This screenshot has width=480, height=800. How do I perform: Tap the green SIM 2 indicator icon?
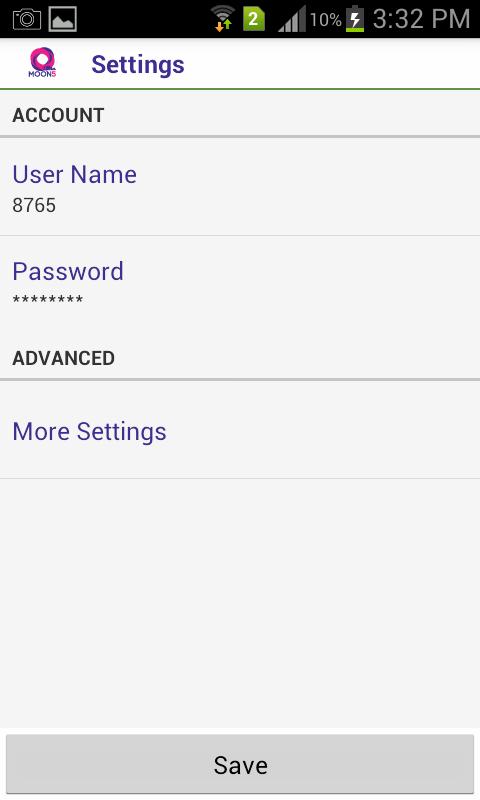254,19
